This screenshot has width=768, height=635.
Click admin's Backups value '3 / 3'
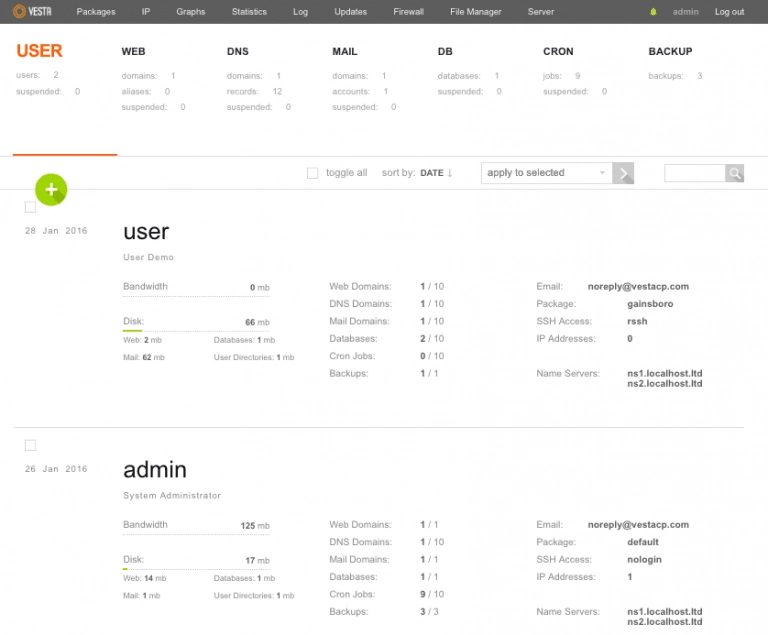[429, 611]
